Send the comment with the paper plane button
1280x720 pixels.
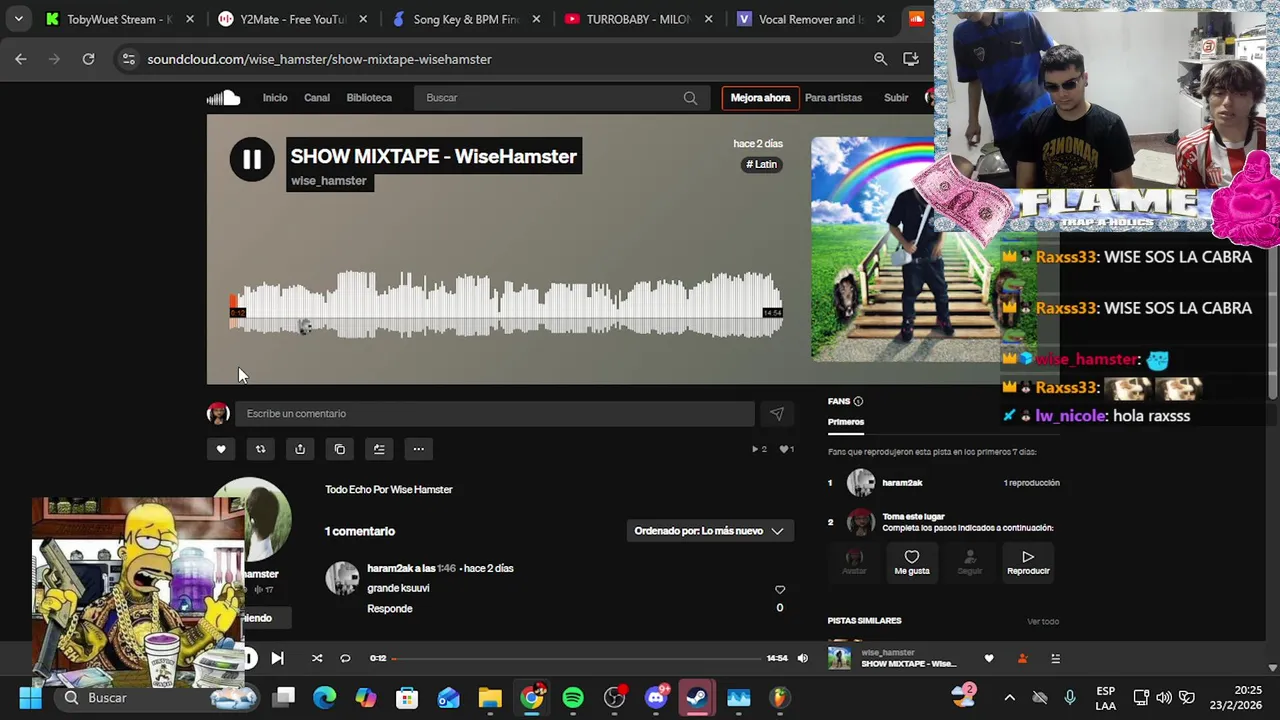[776, 414]
